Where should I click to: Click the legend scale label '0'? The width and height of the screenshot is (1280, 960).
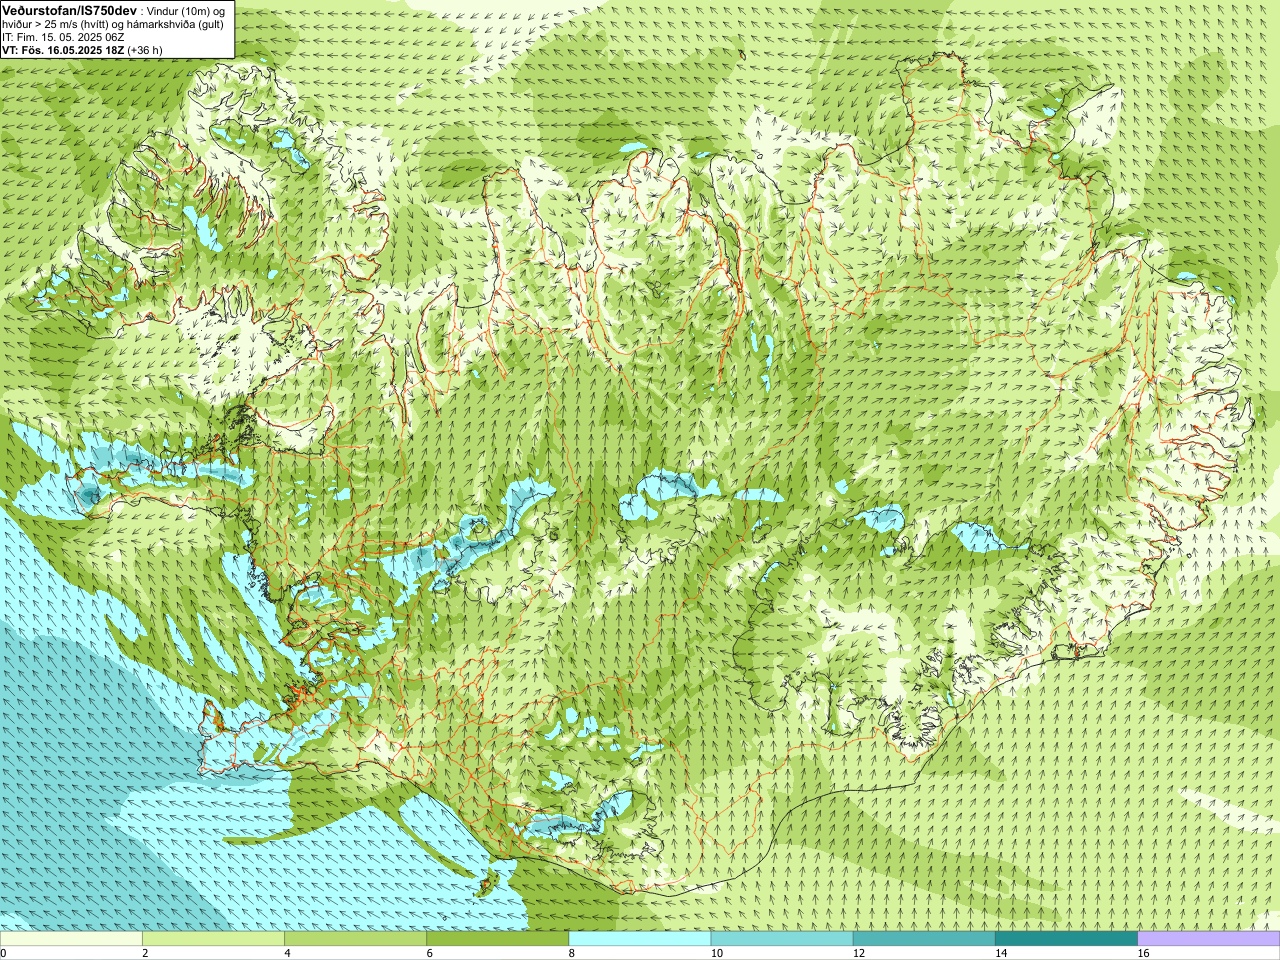[3, 953]
